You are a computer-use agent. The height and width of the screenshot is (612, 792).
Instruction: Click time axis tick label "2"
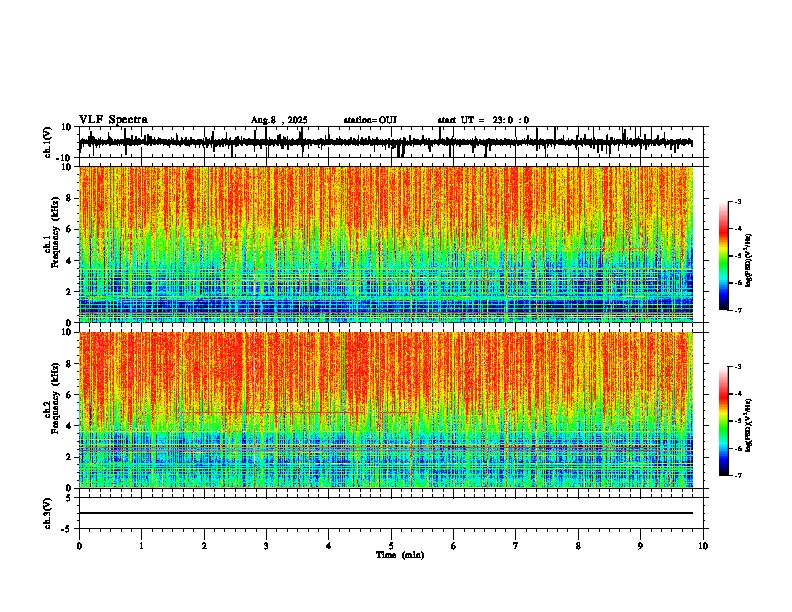204,546
